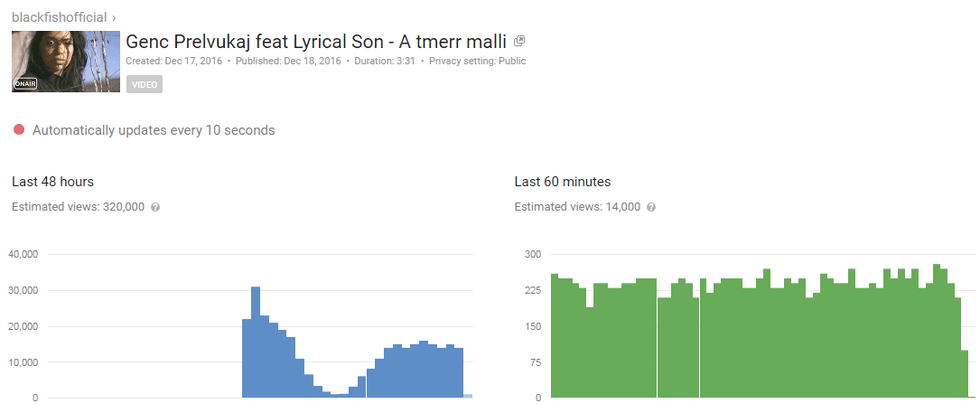
Task: Click the gray VIDEO badge
Action: pos(144,85)
